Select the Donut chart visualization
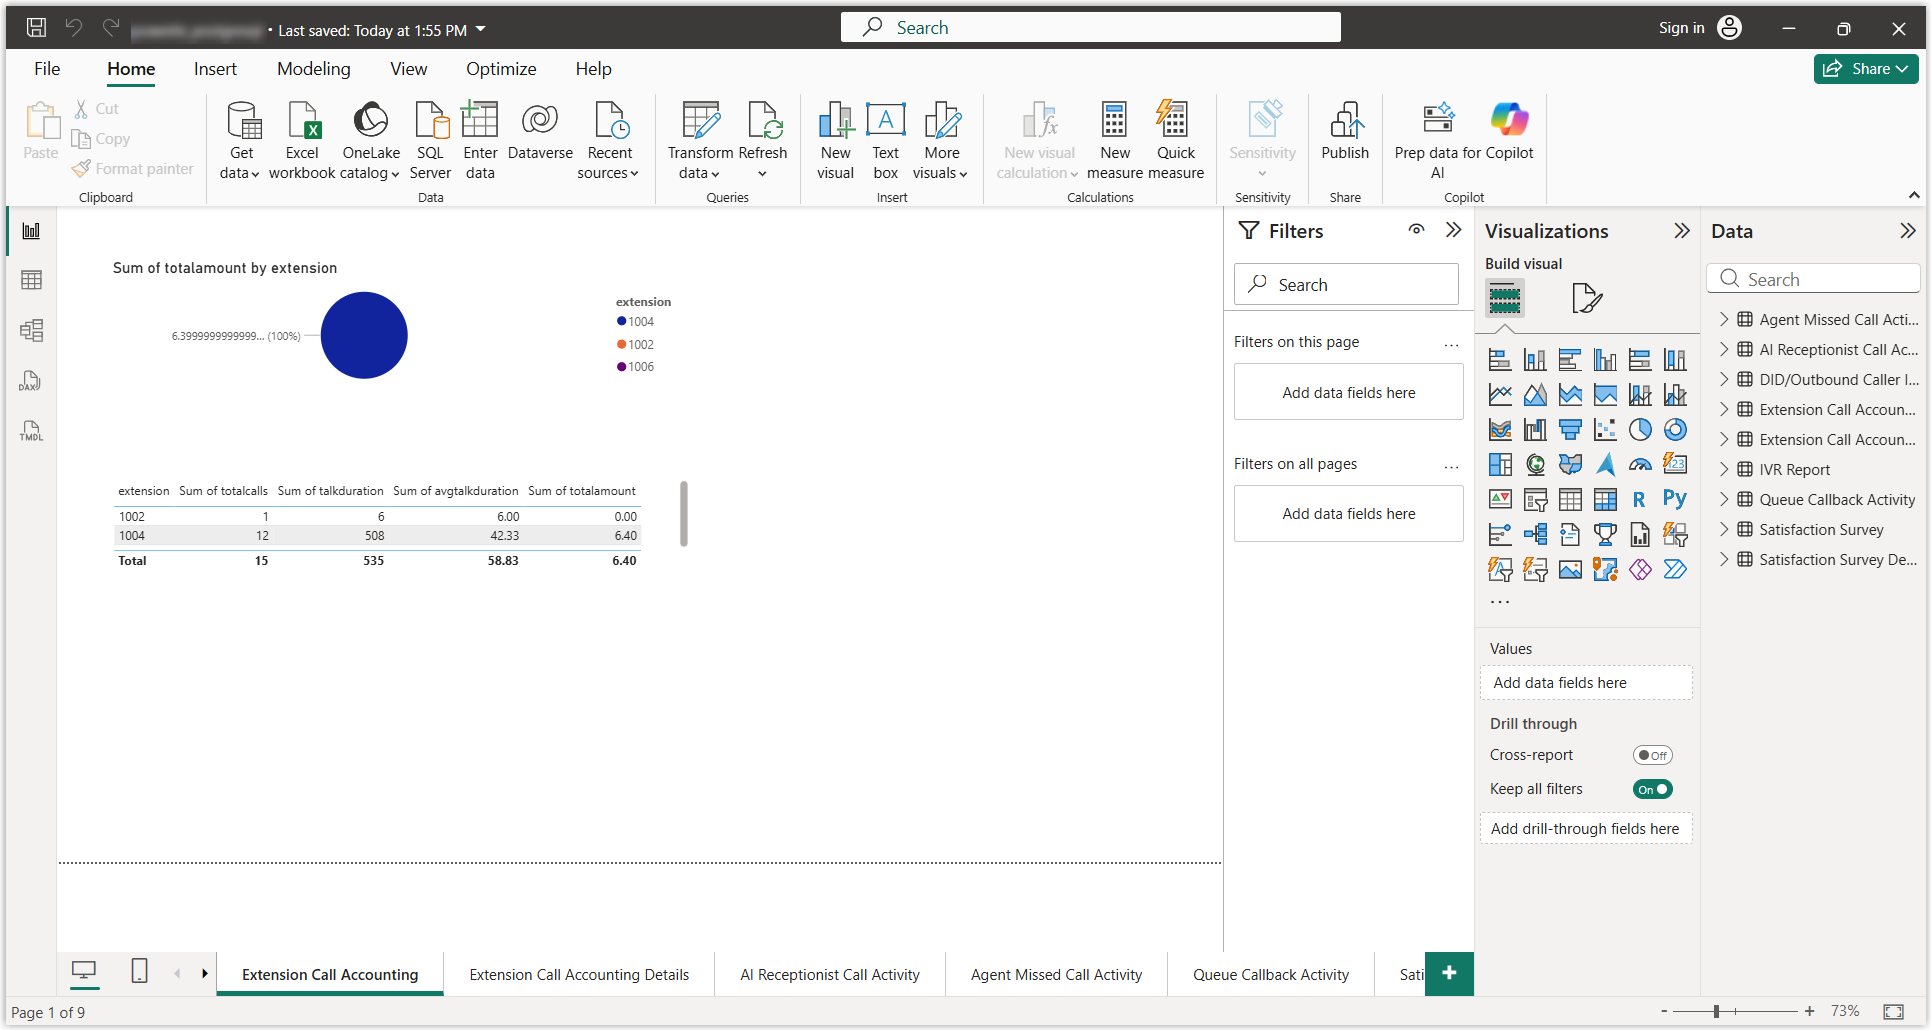Screen dimensions: 1932x1031 click(1675, 430)
